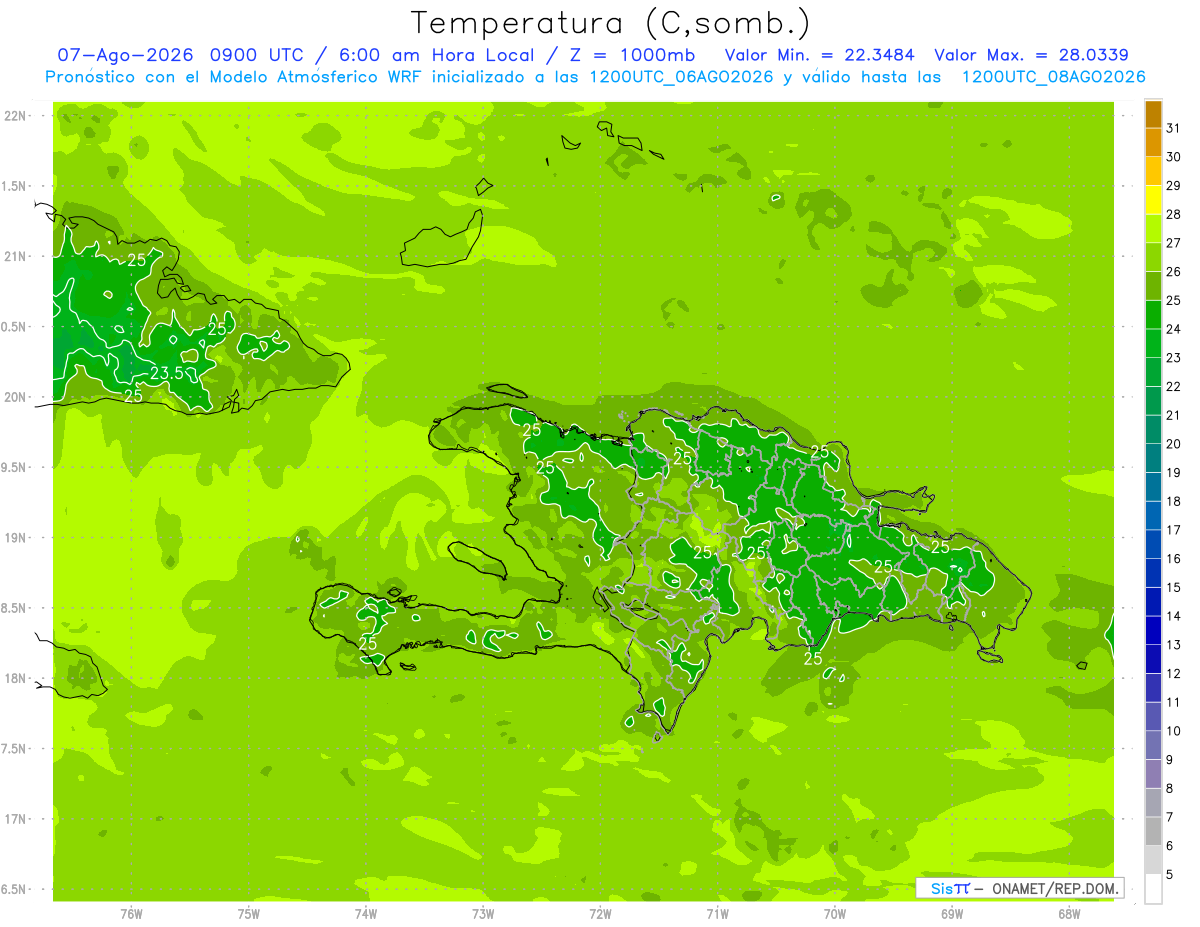Click the color scale value '8'
Screen dimensions: 1200x927
point(1169,789)
